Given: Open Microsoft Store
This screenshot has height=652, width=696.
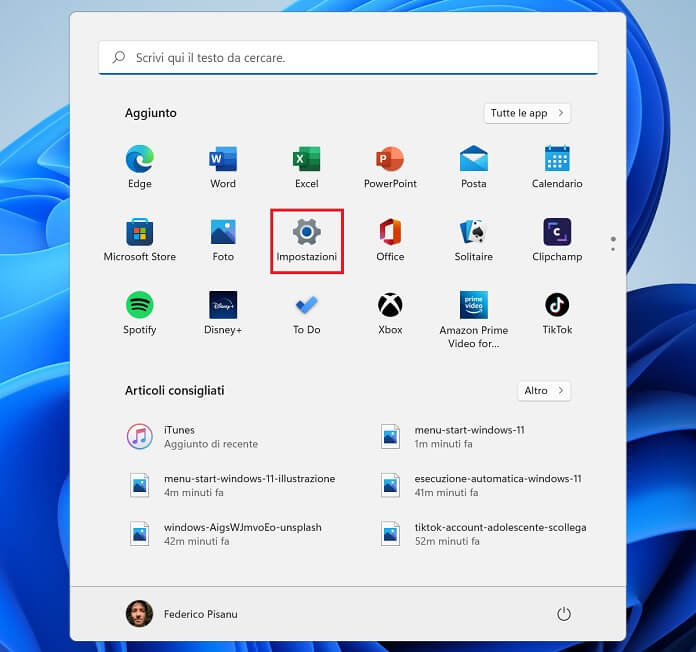Looking at the screenshot, I should 139,241.
